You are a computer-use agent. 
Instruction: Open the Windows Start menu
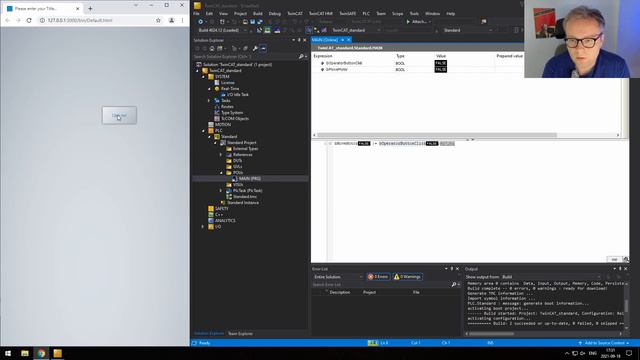8,353
